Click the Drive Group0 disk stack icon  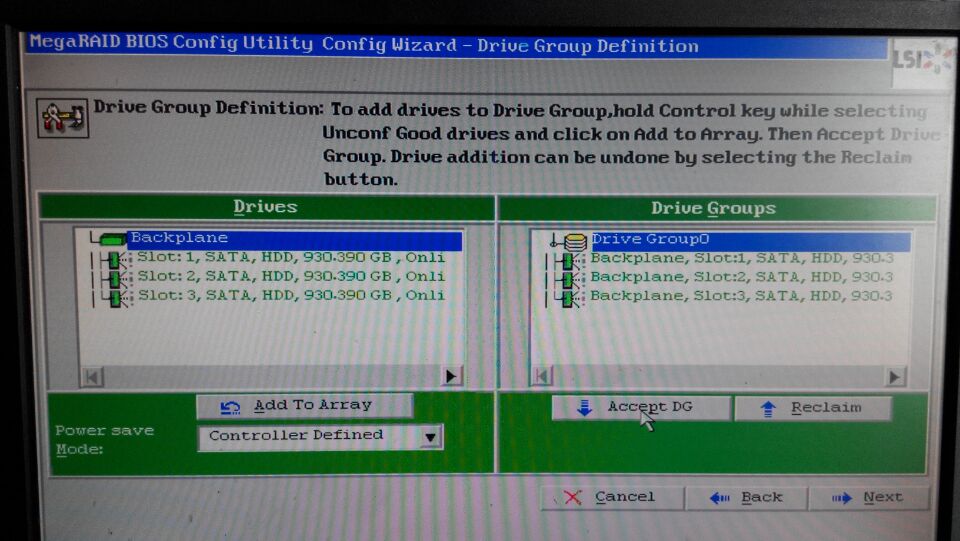[574, 241]
